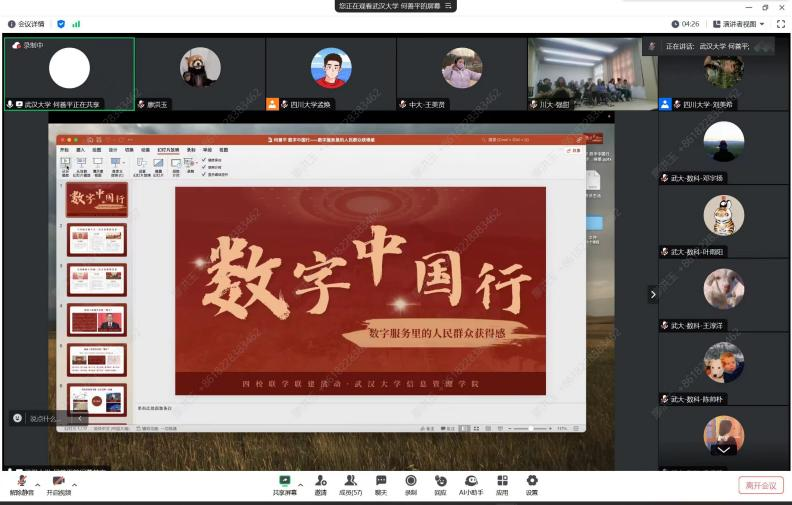792x505 pixels.
Task: Open the AI assistant (AI小助手)
Action: tap(471, 484)
